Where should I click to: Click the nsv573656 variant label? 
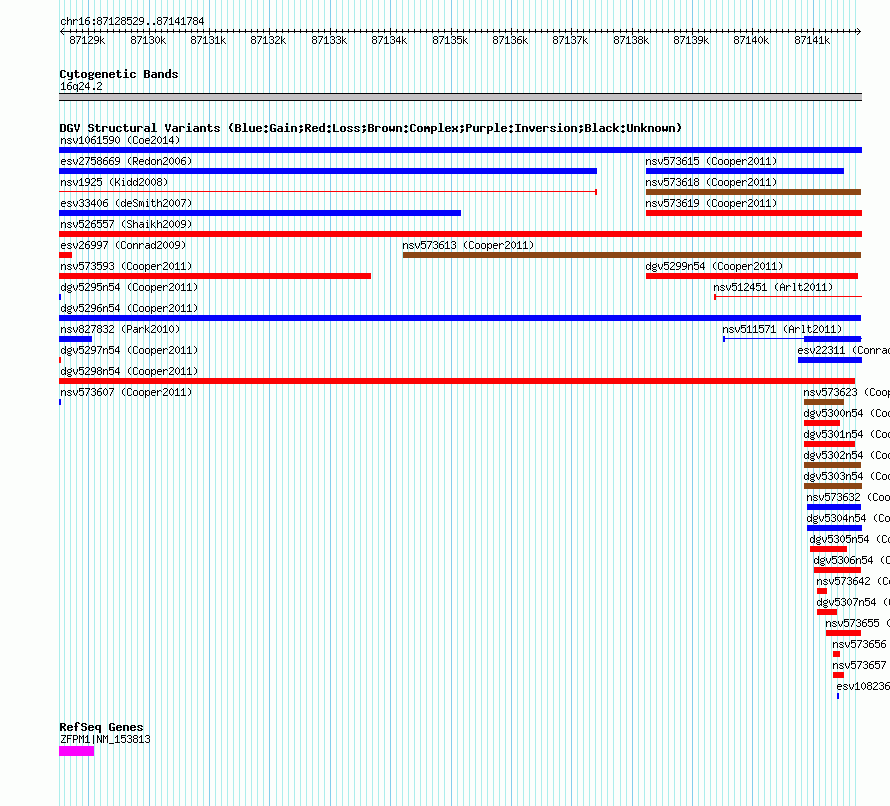(859, 644)
